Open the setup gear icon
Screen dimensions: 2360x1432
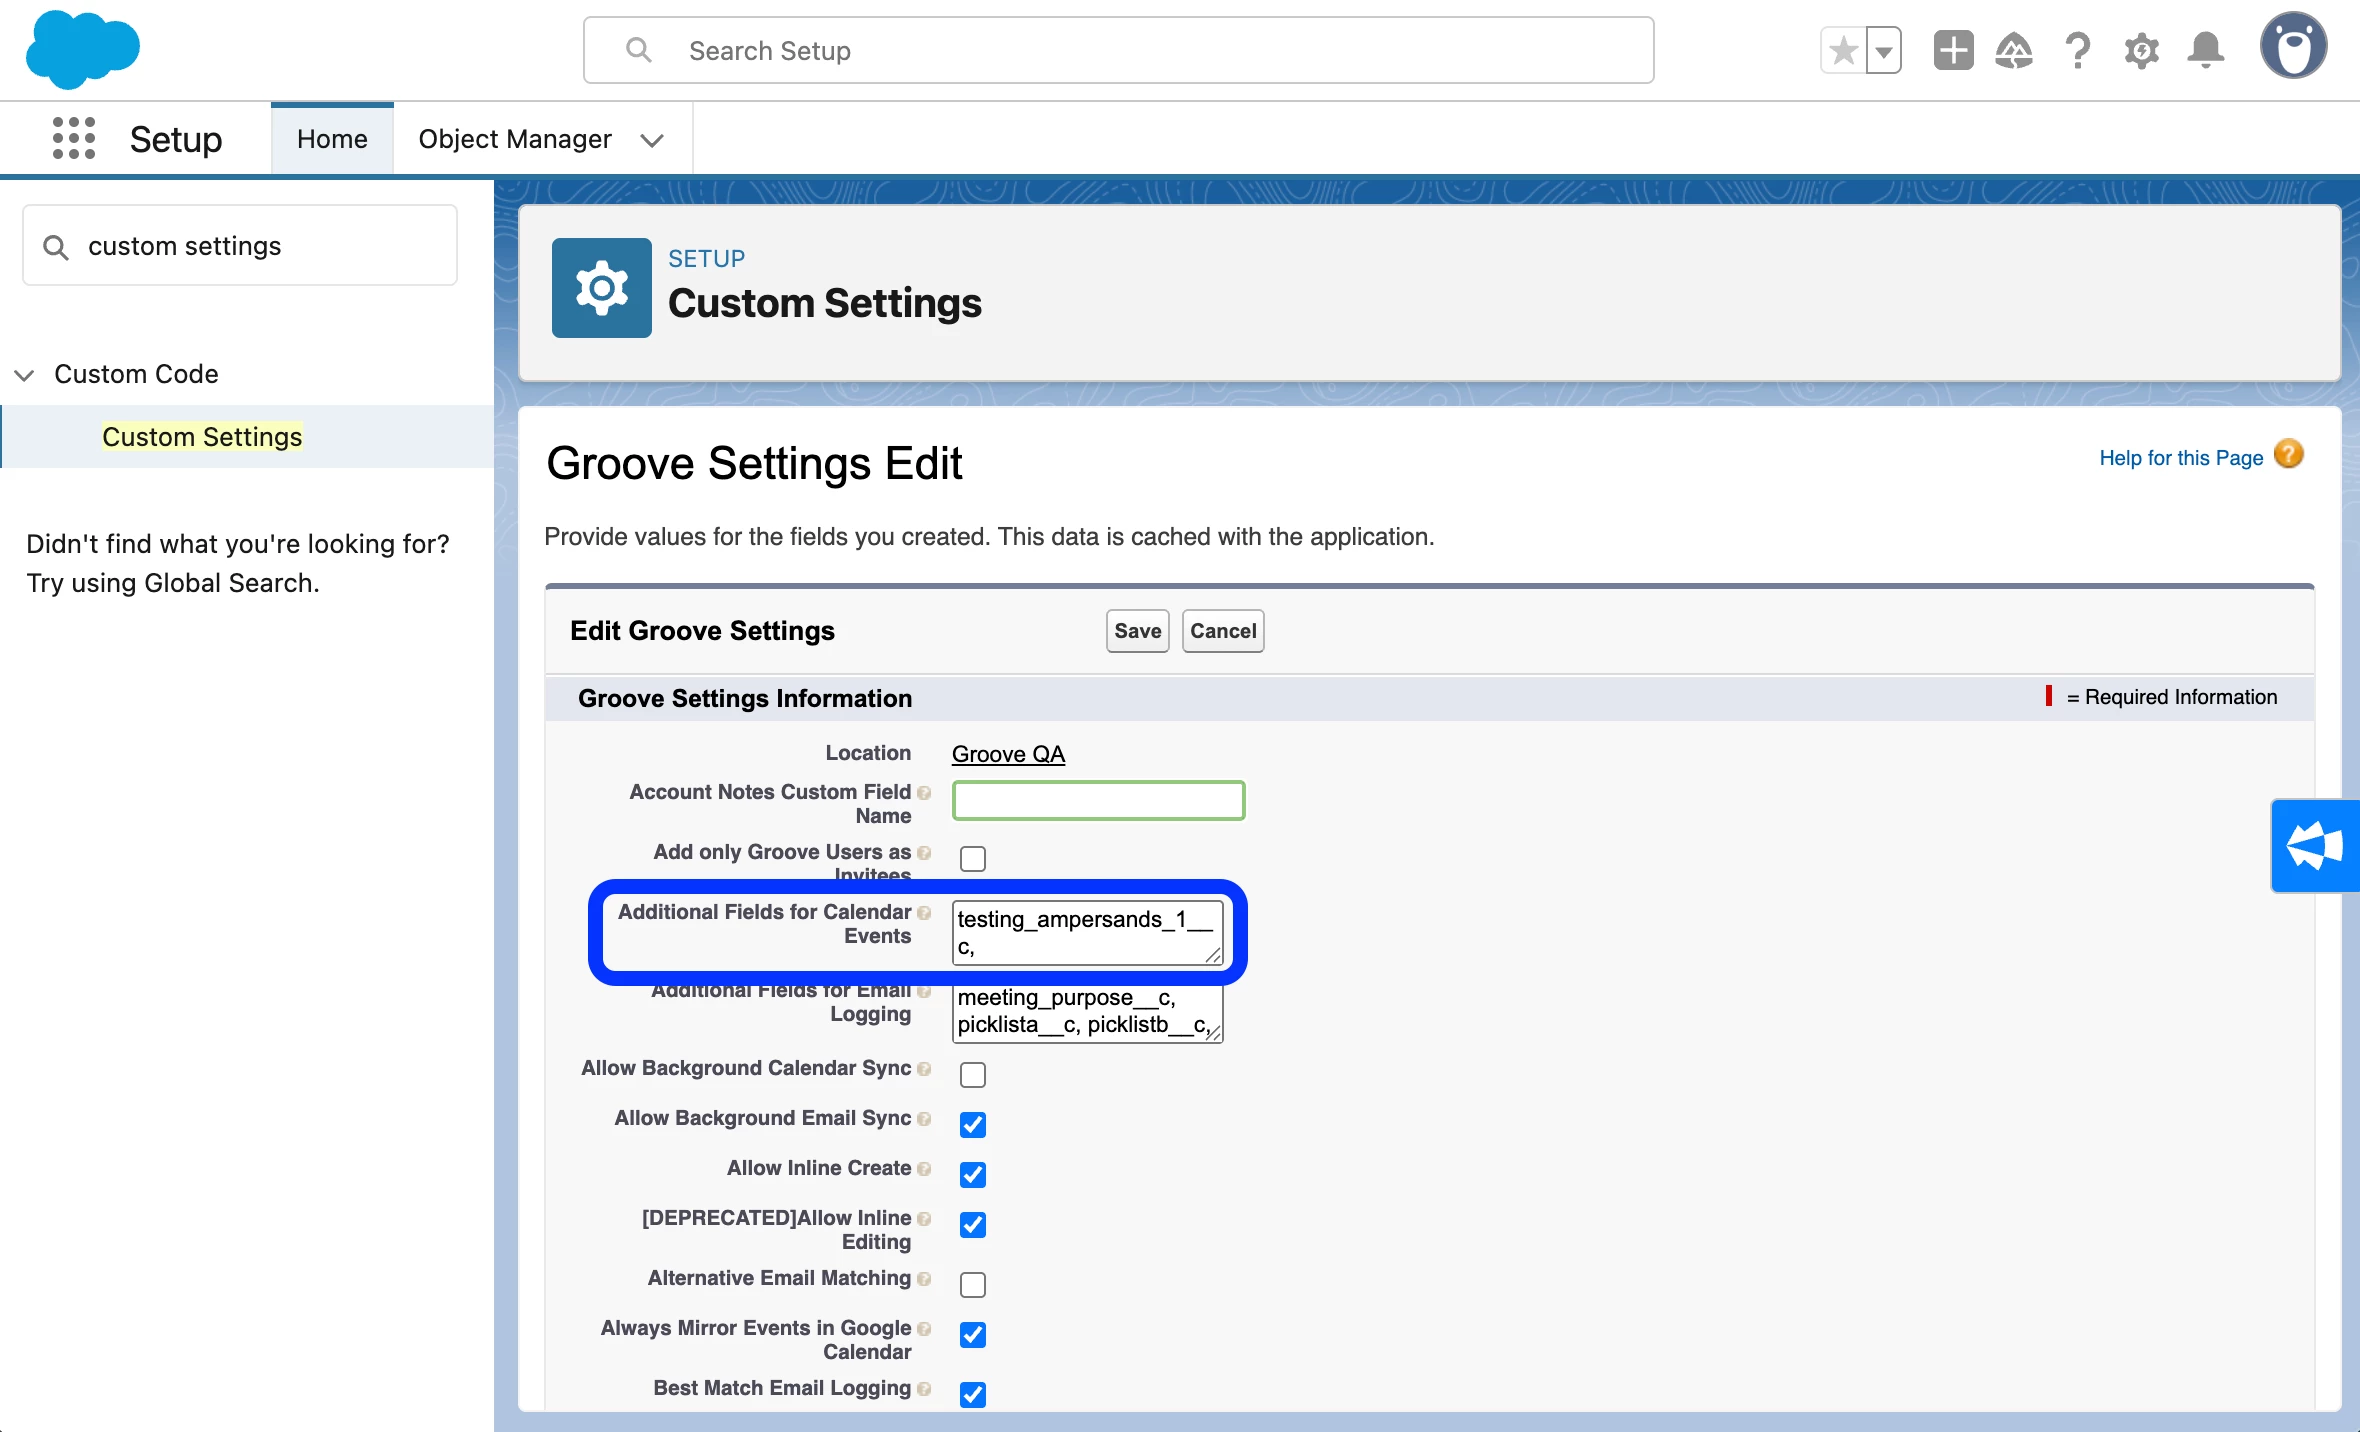(2141, 51)
